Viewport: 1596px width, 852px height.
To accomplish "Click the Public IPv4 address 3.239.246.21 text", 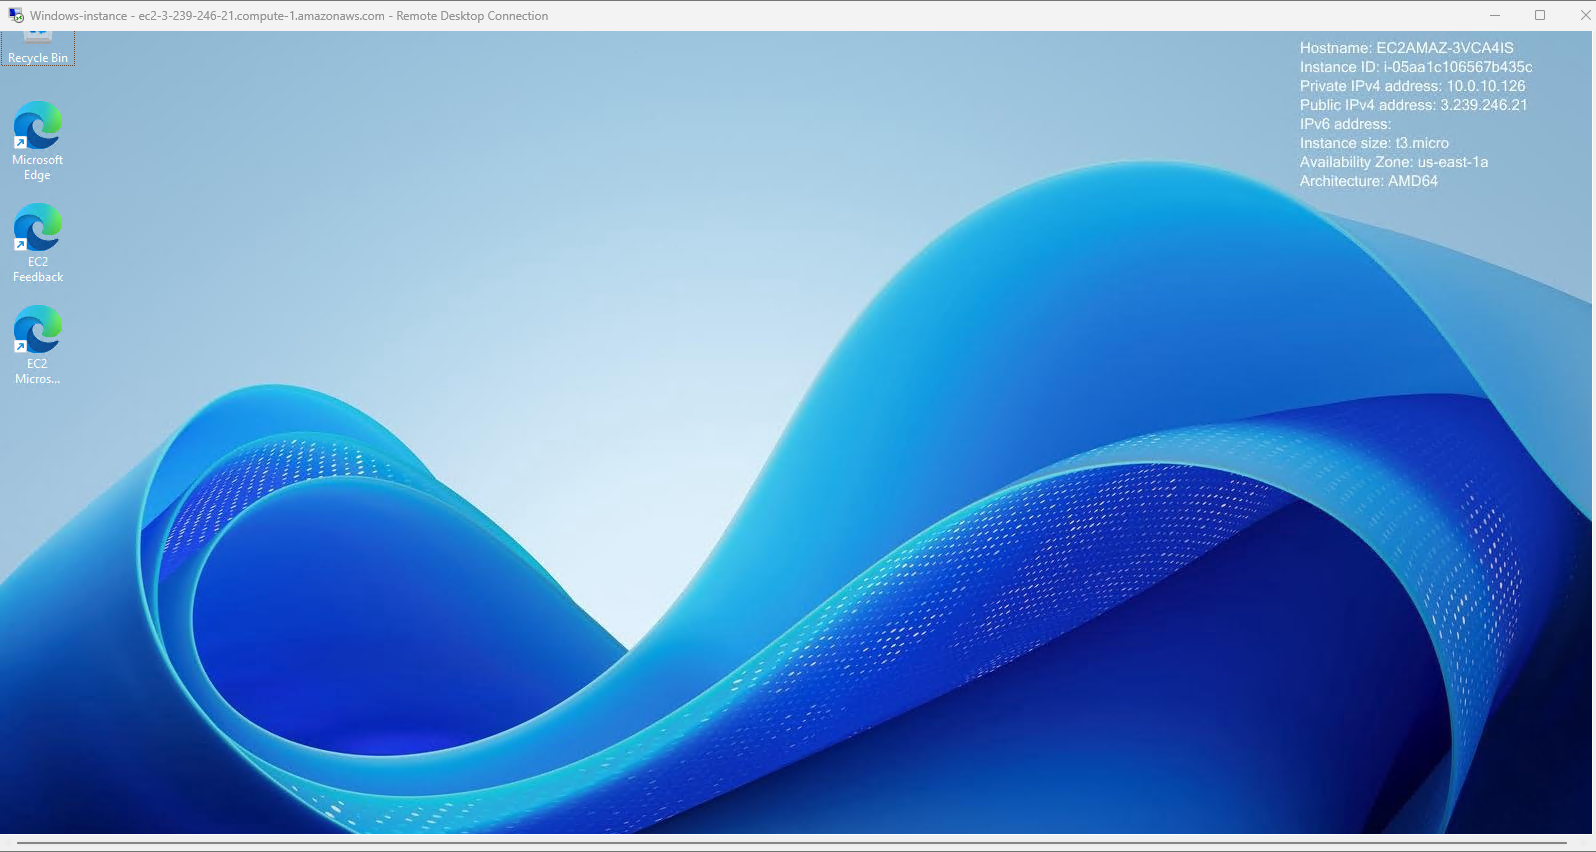I will click(1413, 105).
